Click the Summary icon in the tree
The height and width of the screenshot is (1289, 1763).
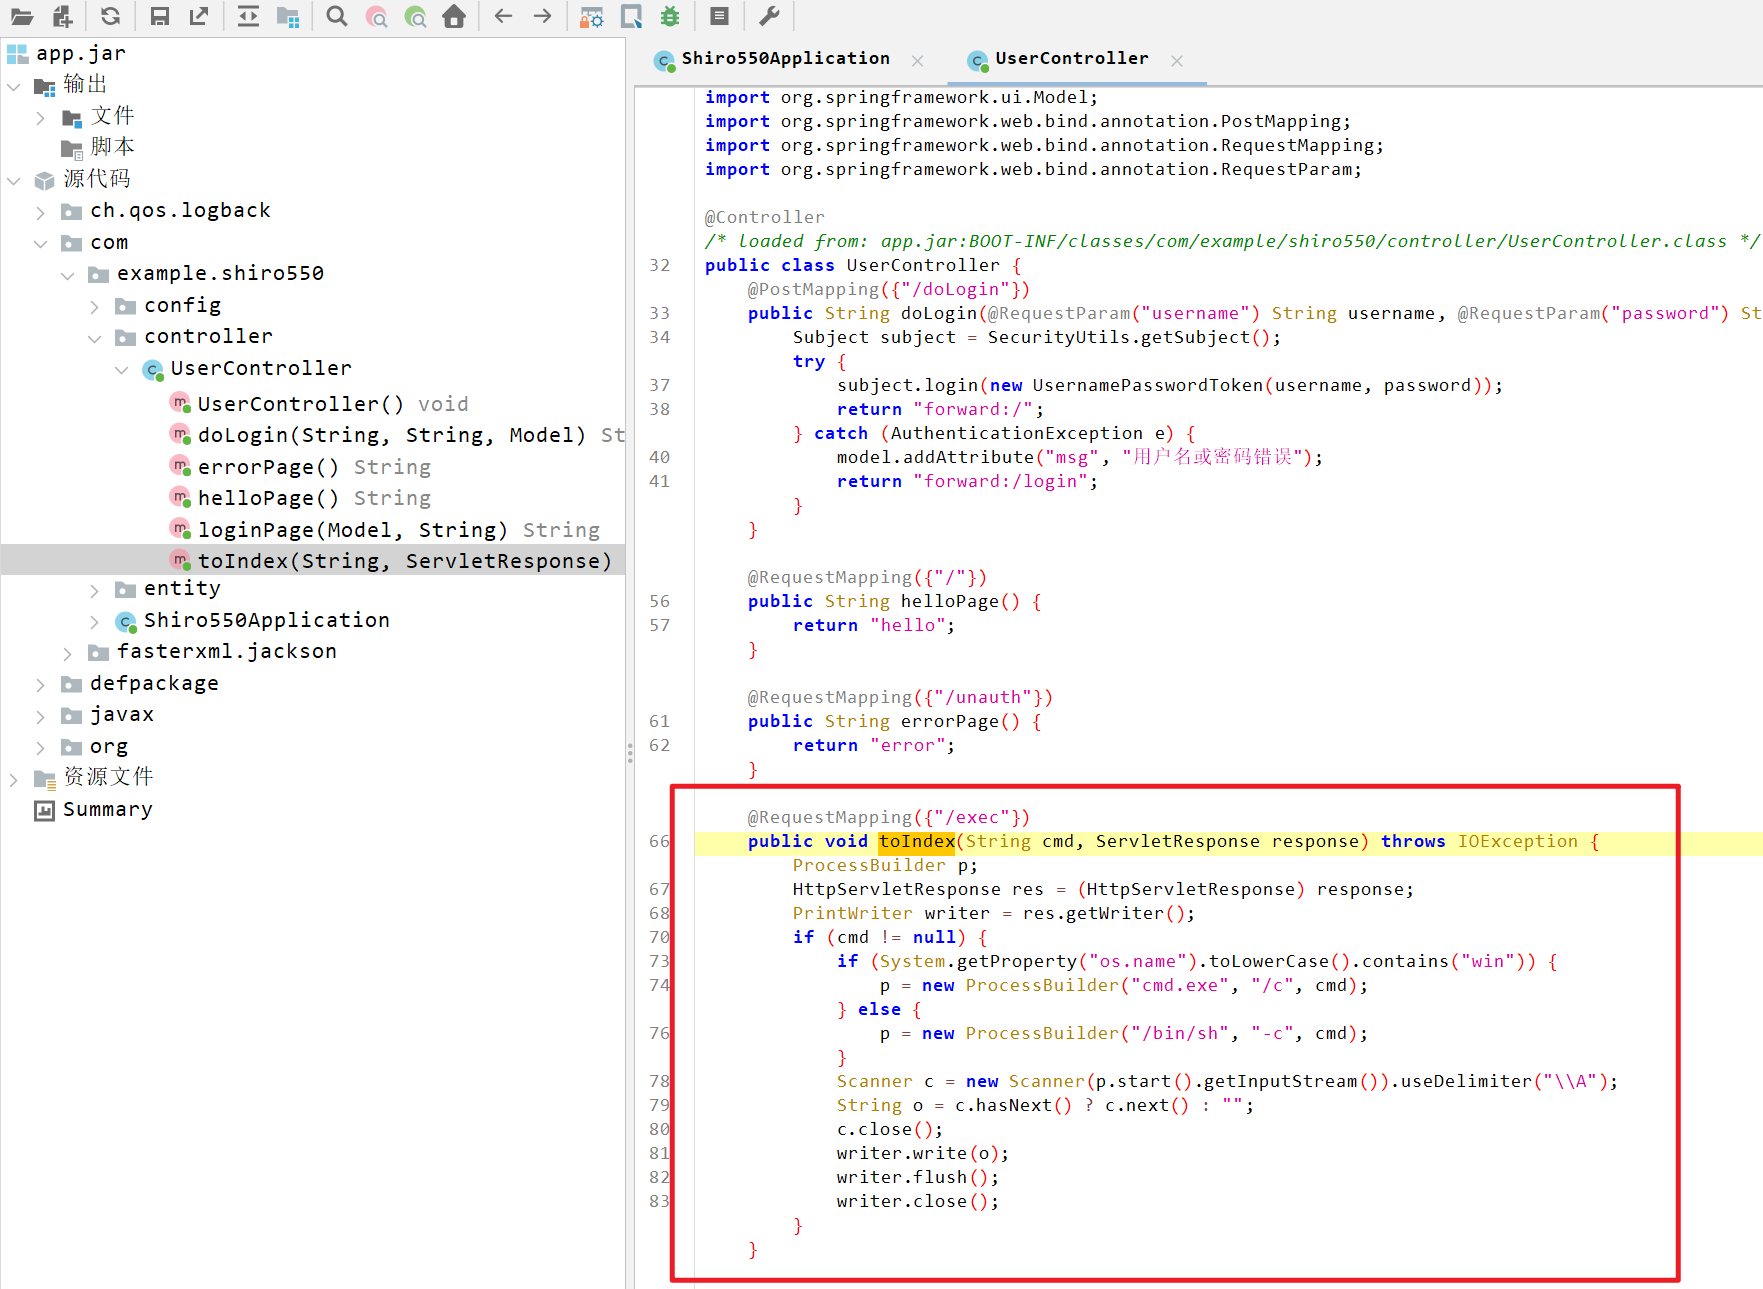coord(44,810)
